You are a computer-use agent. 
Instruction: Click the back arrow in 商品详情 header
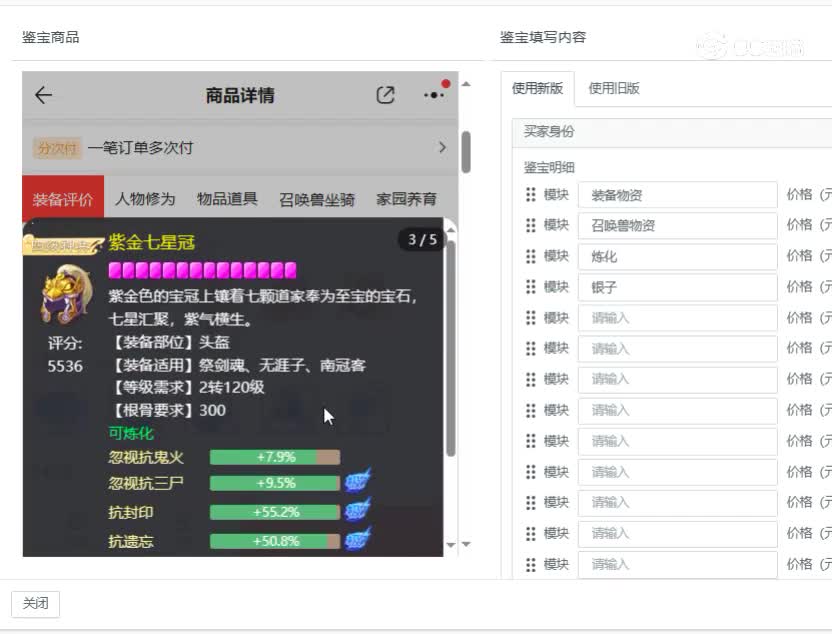(42, 94)
